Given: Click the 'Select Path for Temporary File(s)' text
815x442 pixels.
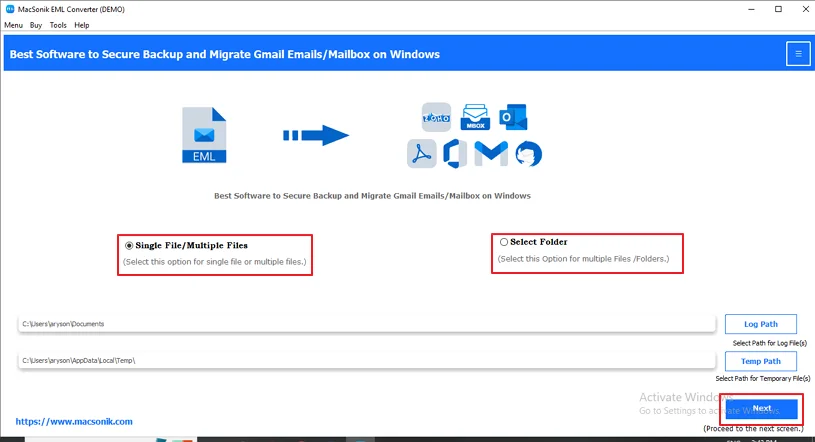Looking at the screenshot, I should 763,379.
